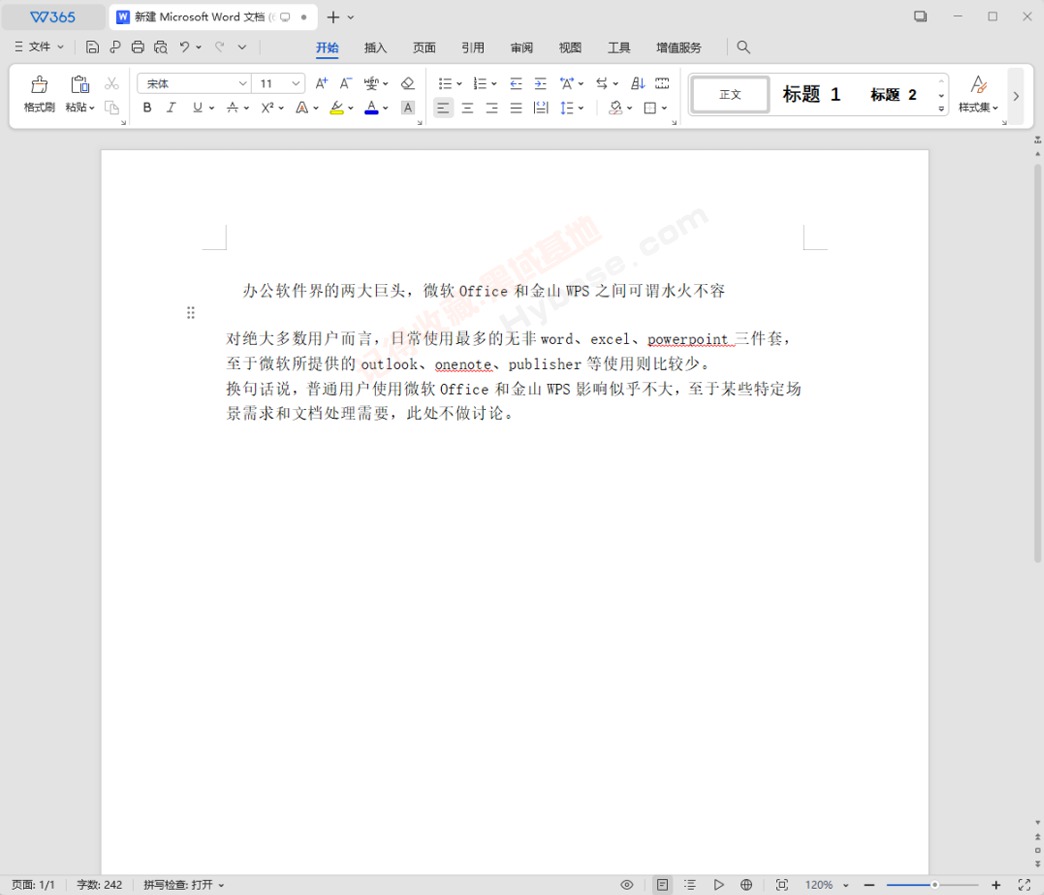
Task: Increase font size with A+ icon
Action: [322, 83]
